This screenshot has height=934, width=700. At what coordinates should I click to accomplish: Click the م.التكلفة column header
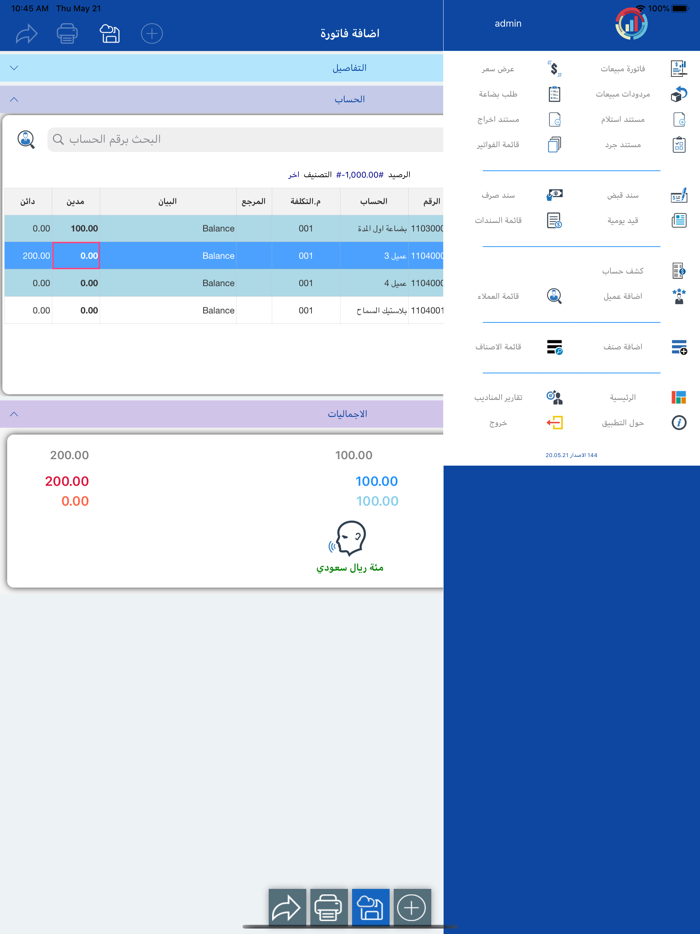306,202
